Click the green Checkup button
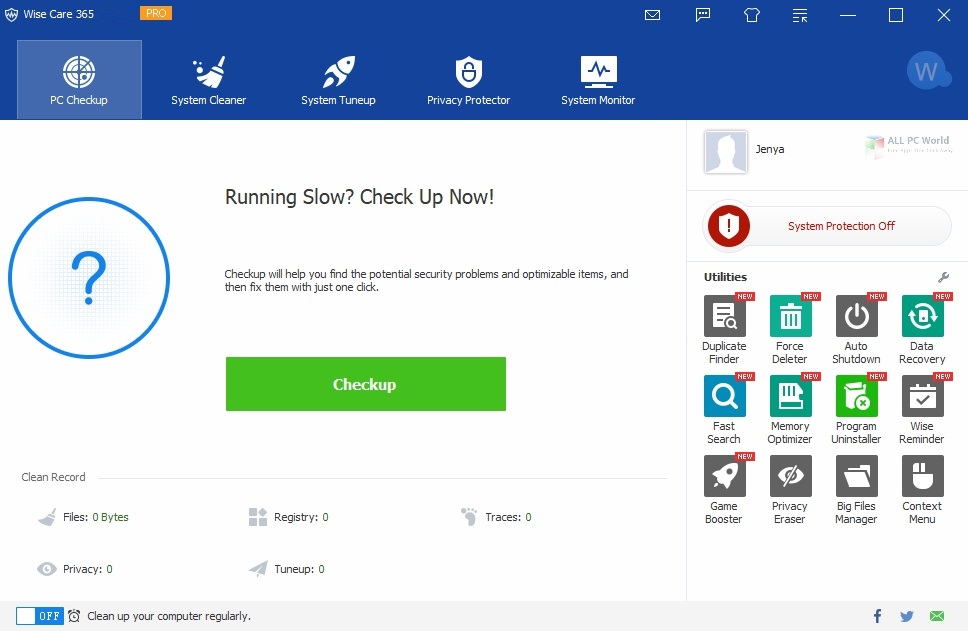Screen dimensions: 968x631 coord(365,384)
